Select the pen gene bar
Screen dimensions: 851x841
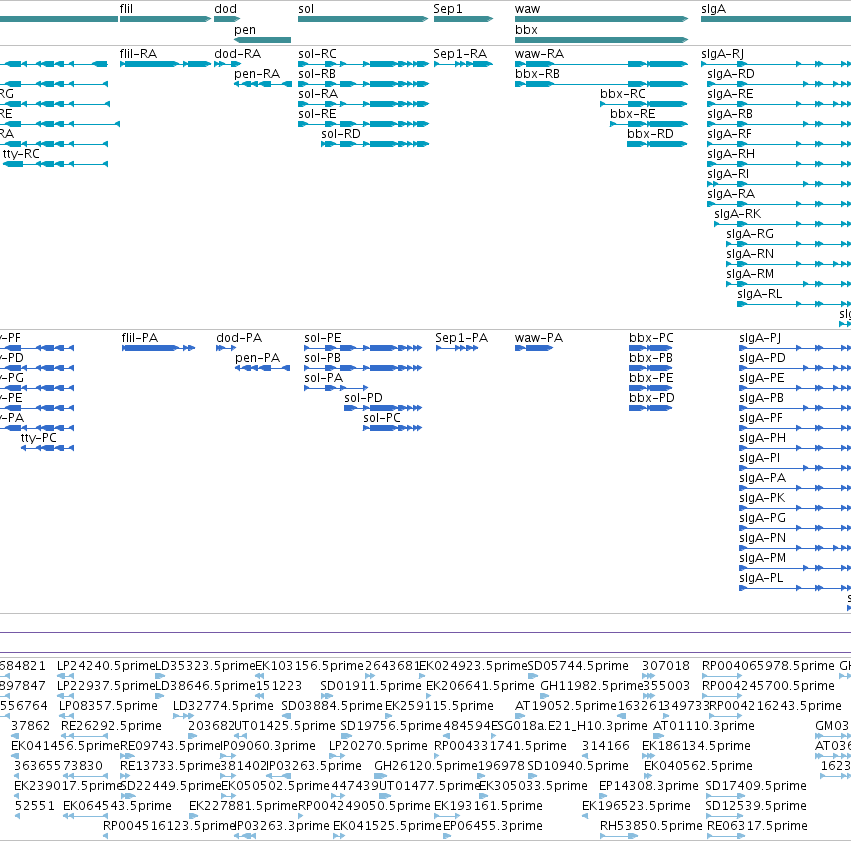point(263,40)
